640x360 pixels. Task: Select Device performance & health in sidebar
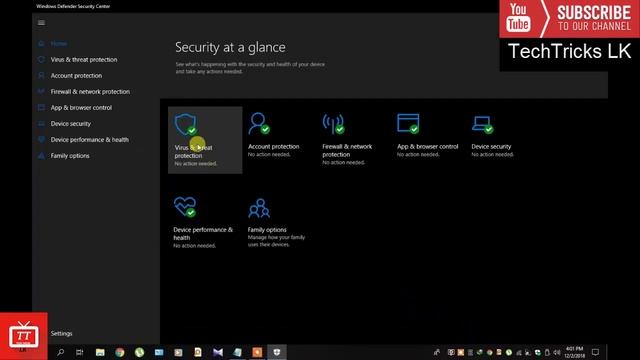coord(89,140)
